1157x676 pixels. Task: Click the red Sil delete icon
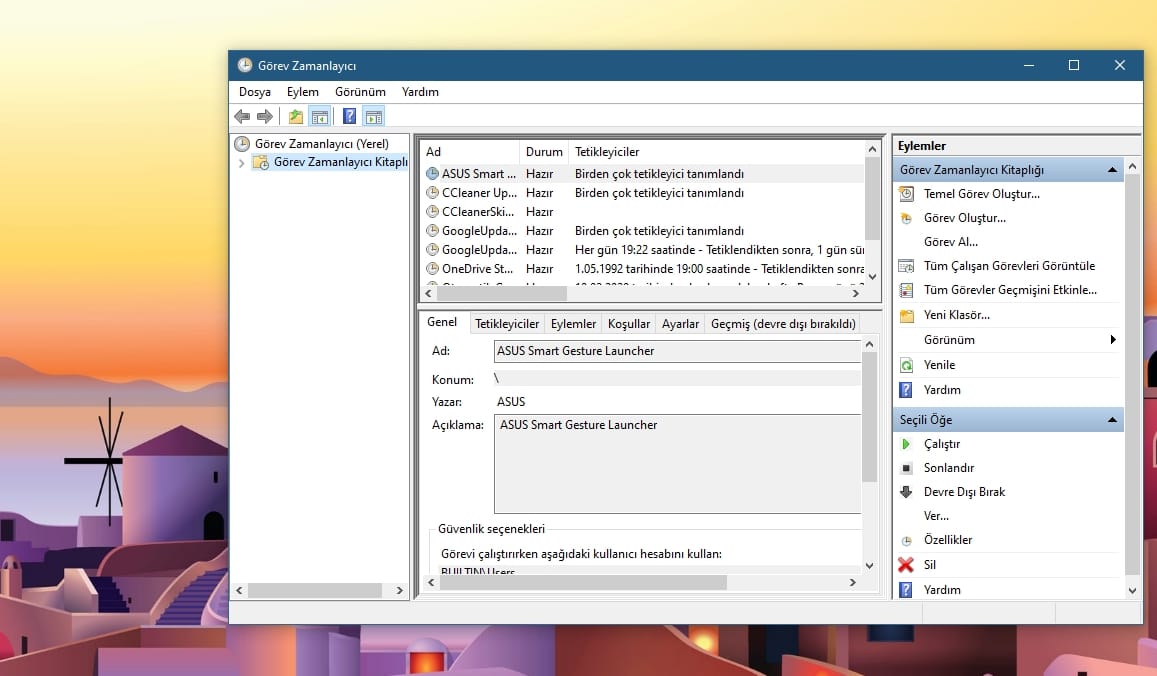(x=906, y=565)
